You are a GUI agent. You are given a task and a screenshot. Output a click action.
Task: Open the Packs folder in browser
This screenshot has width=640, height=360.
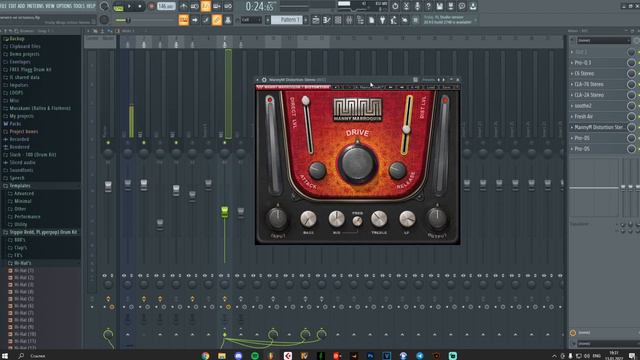(x=15, y=124)
